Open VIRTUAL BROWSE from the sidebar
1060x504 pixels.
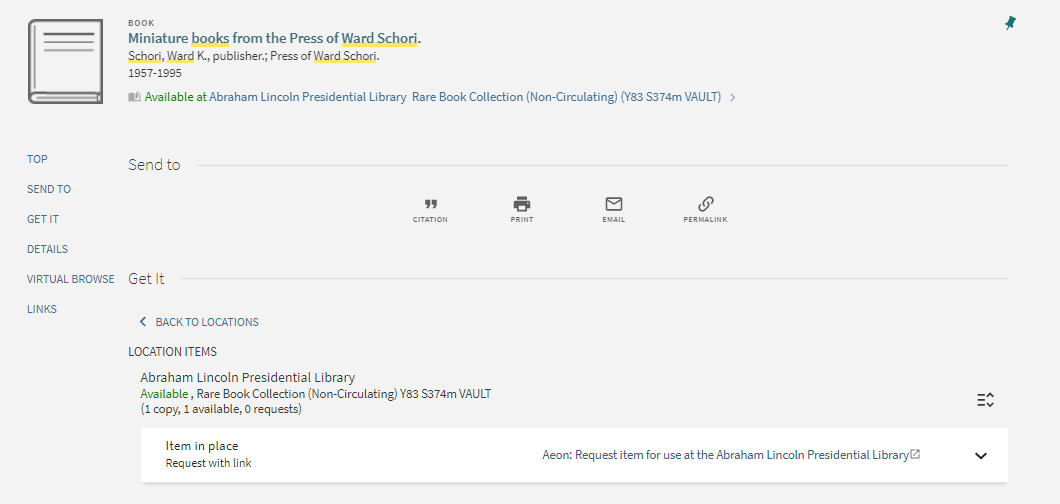71,279
